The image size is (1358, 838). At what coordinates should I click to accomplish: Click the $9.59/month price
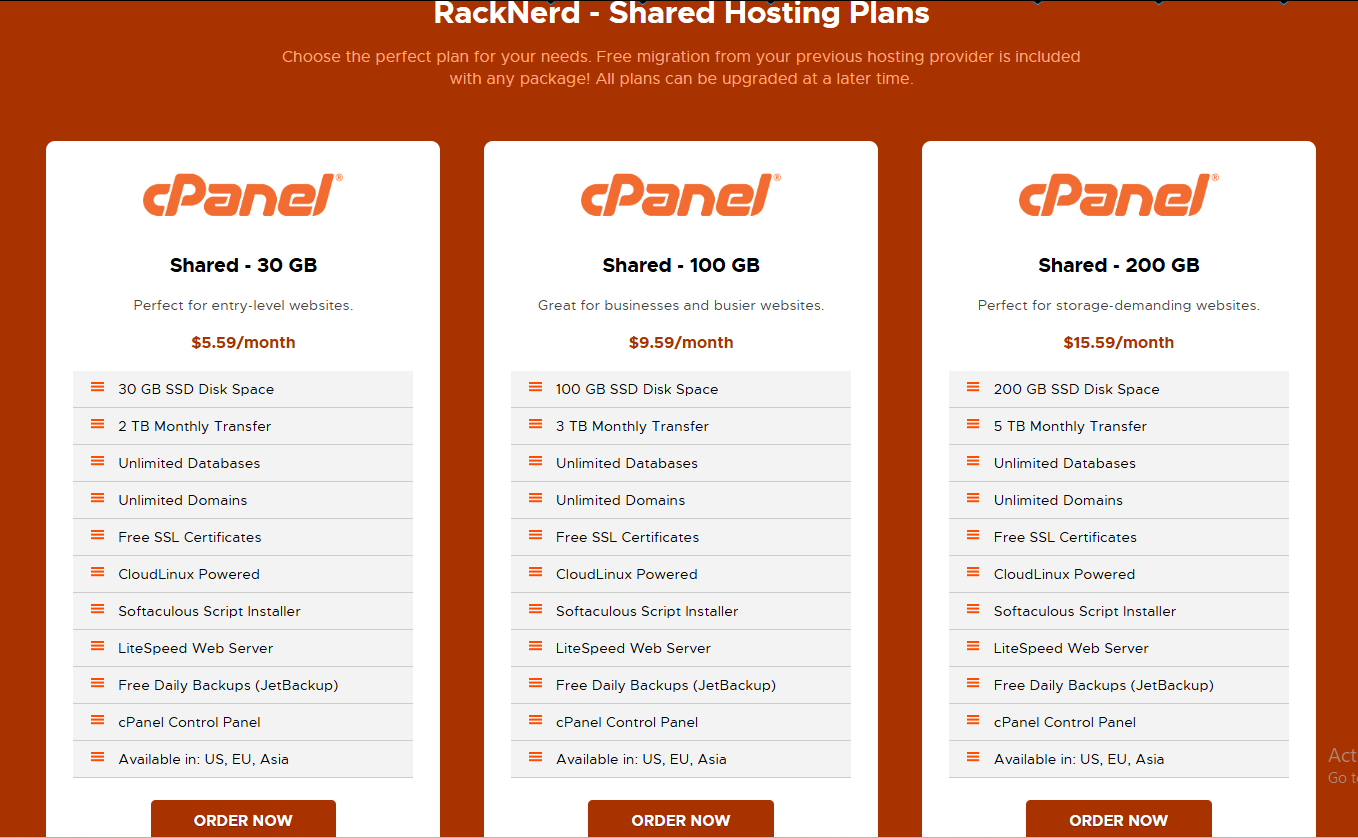coord(681,342)
